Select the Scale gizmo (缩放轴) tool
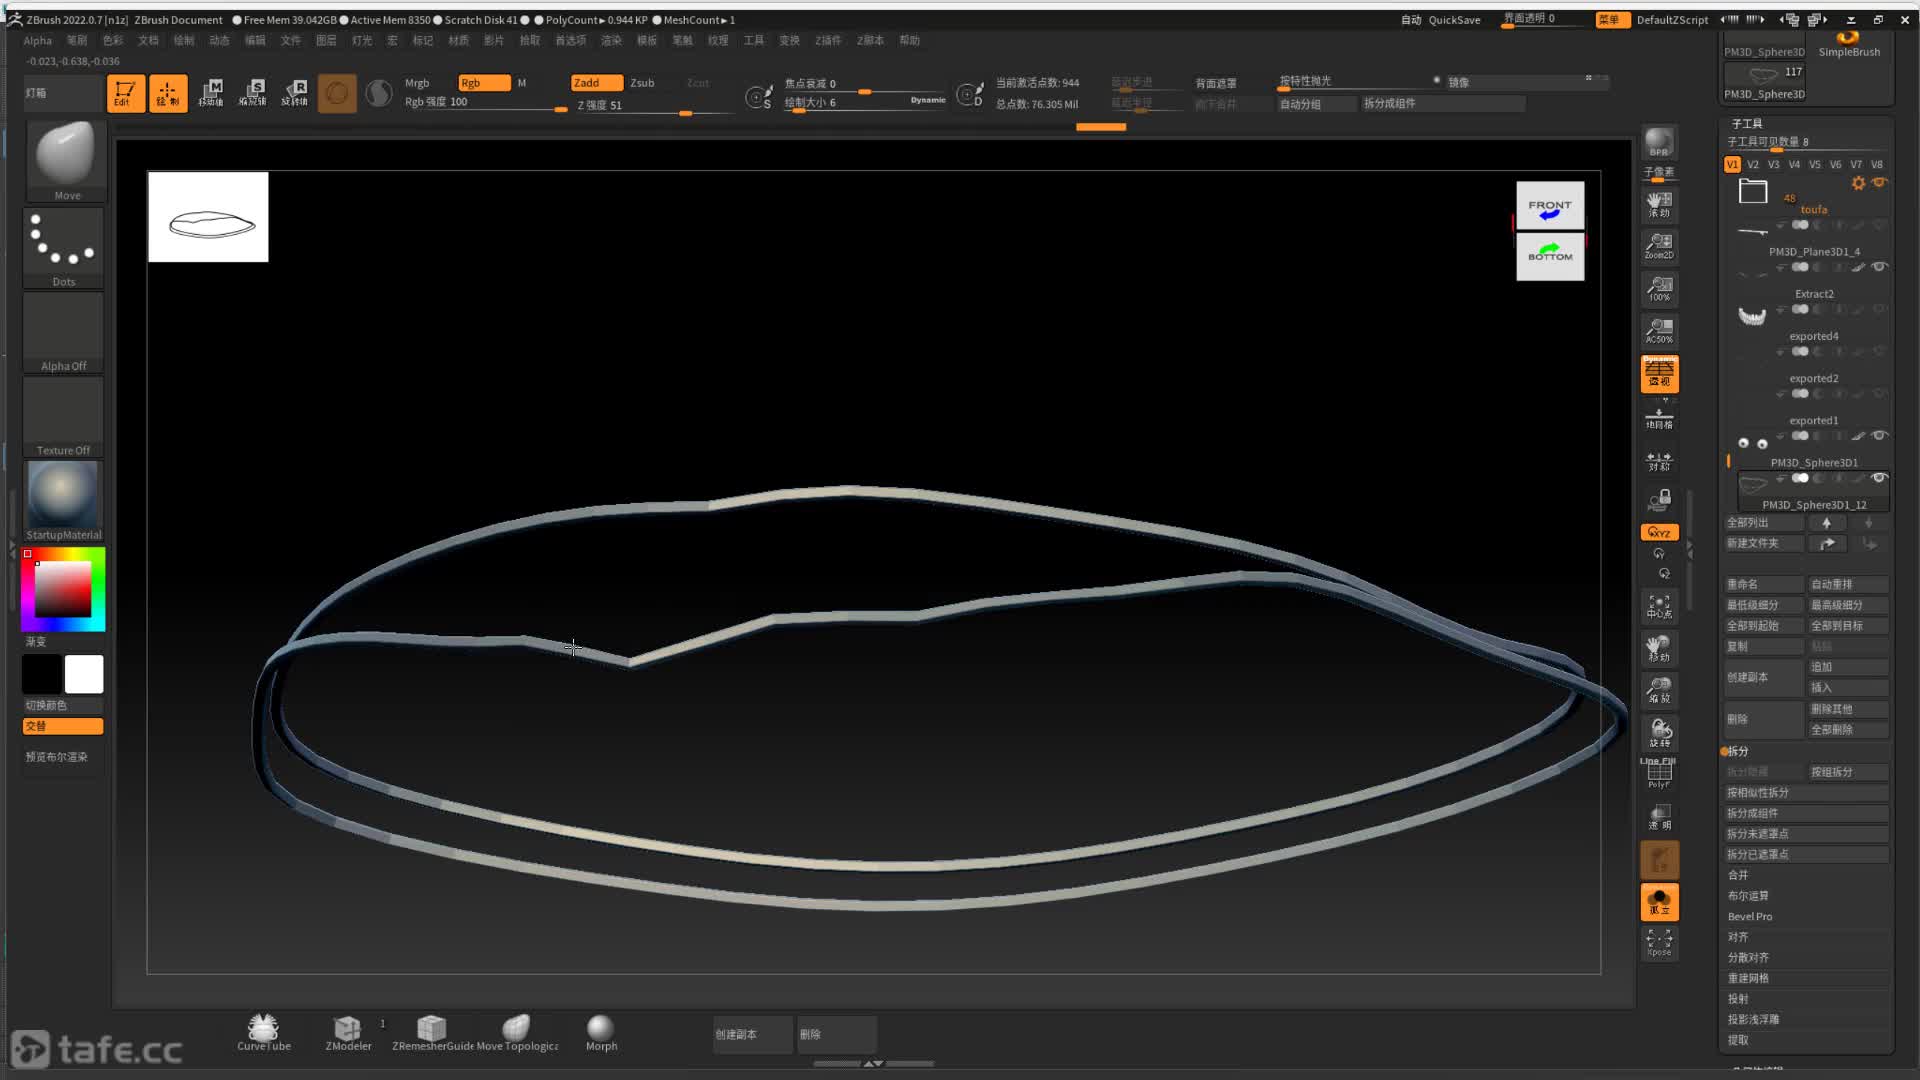 pyautogui.click(x=253, y=93)
